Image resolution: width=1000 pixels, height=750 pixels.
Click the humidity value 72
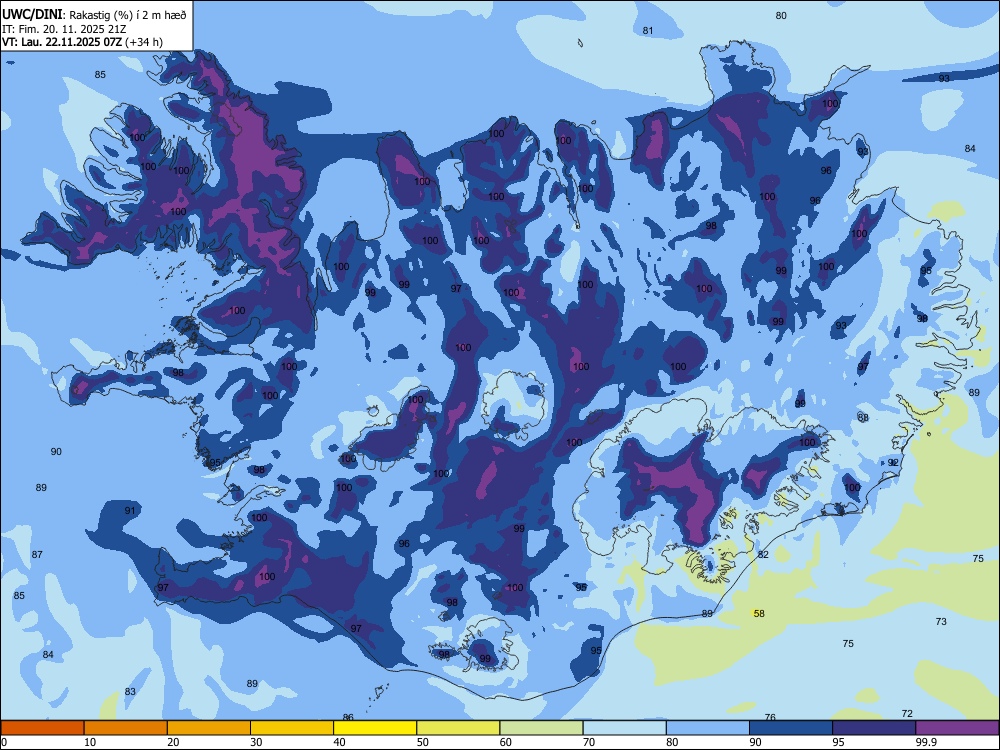[907, 713]
